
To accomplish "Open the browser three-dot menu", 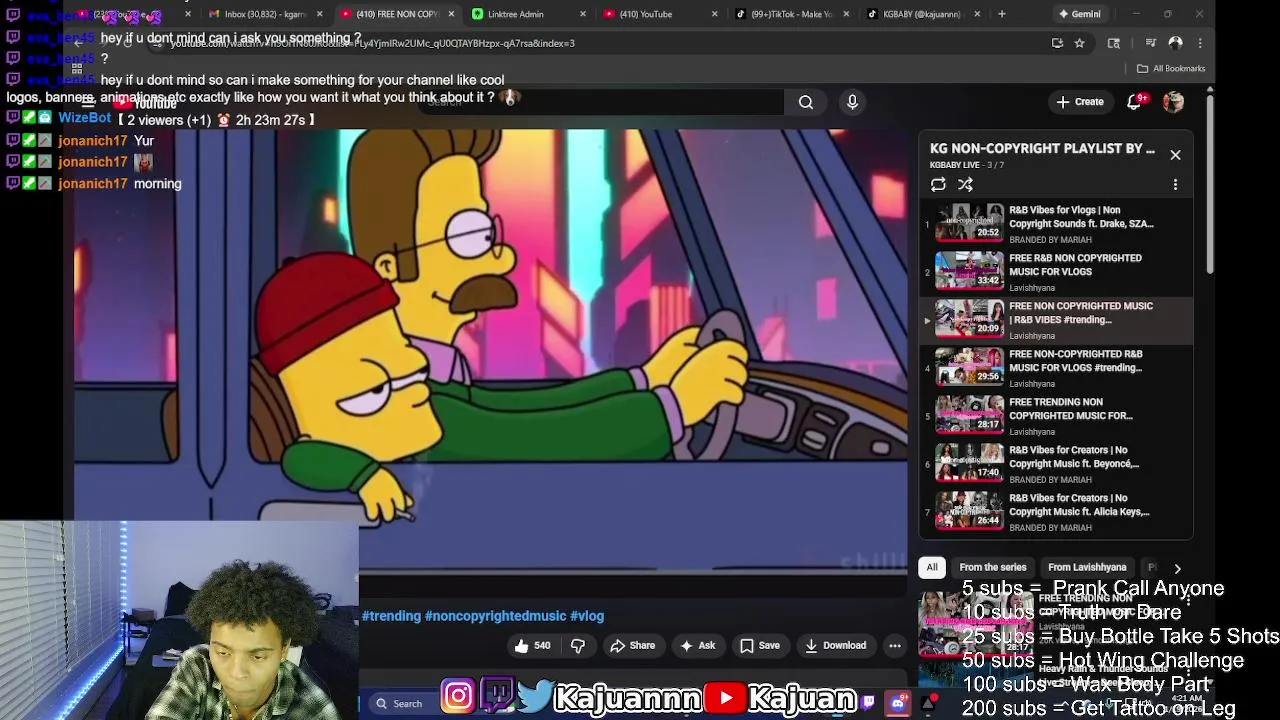I will (x=1200, y=43).
